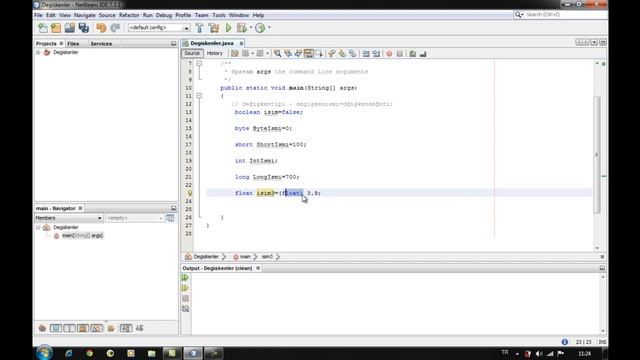This screenshot has height=360, width=640.
Task: Click the Clean and Build Project icon
Action: [213, 28]
